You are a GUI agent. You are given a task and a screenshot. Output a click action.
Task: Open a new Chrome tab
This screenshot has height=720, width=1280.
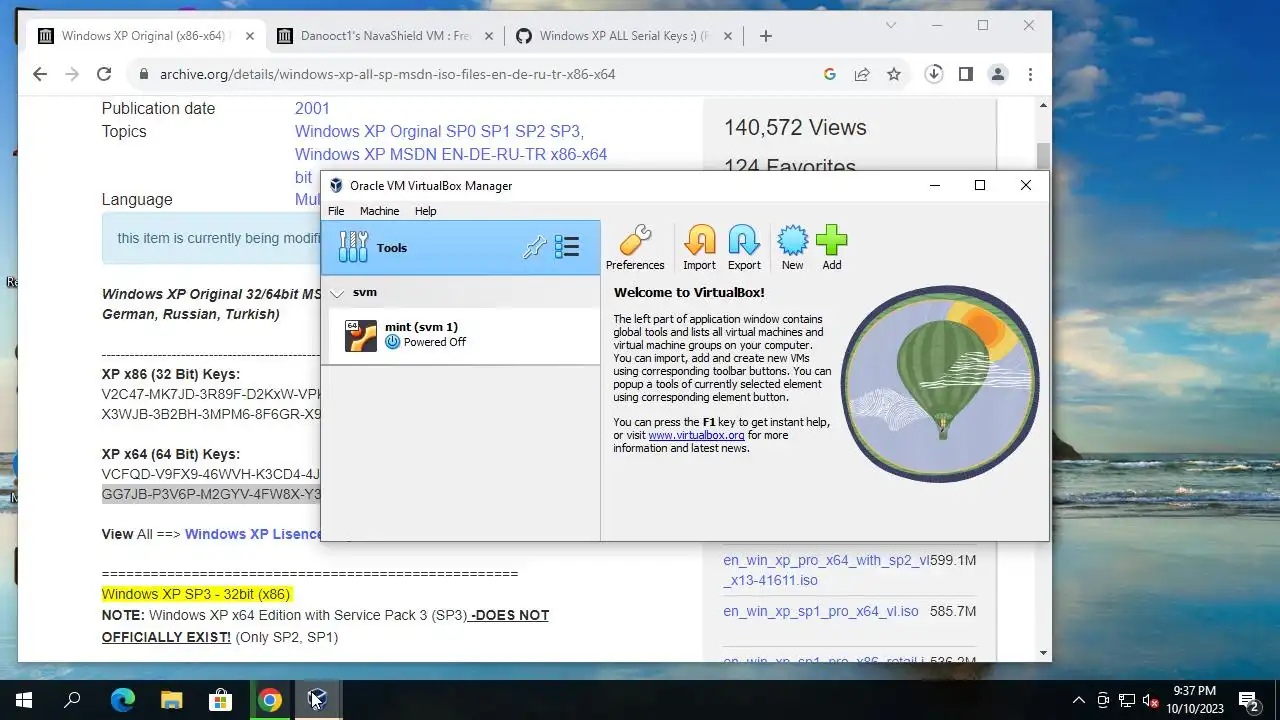(x=765, y=36)
